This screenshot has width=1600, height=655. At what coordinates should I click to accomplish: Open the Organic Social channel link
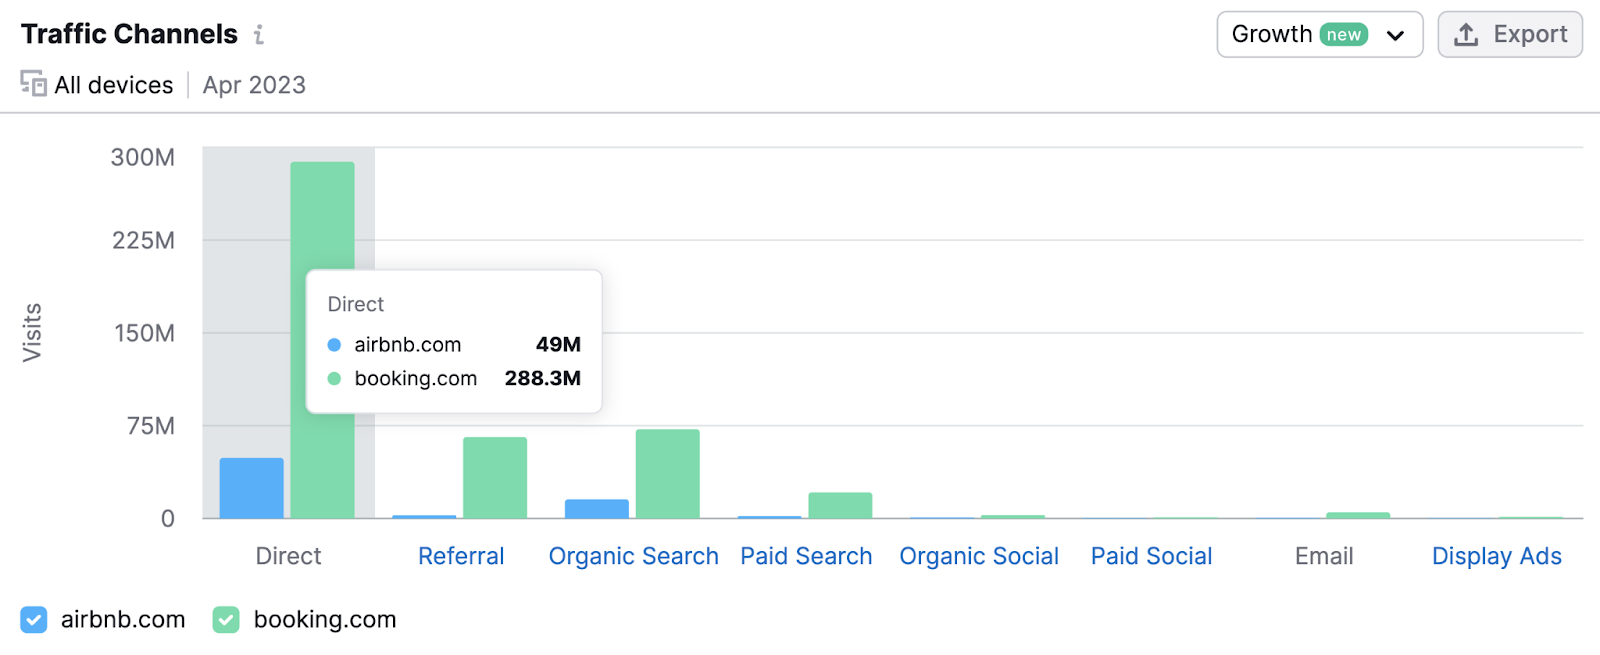979,556
